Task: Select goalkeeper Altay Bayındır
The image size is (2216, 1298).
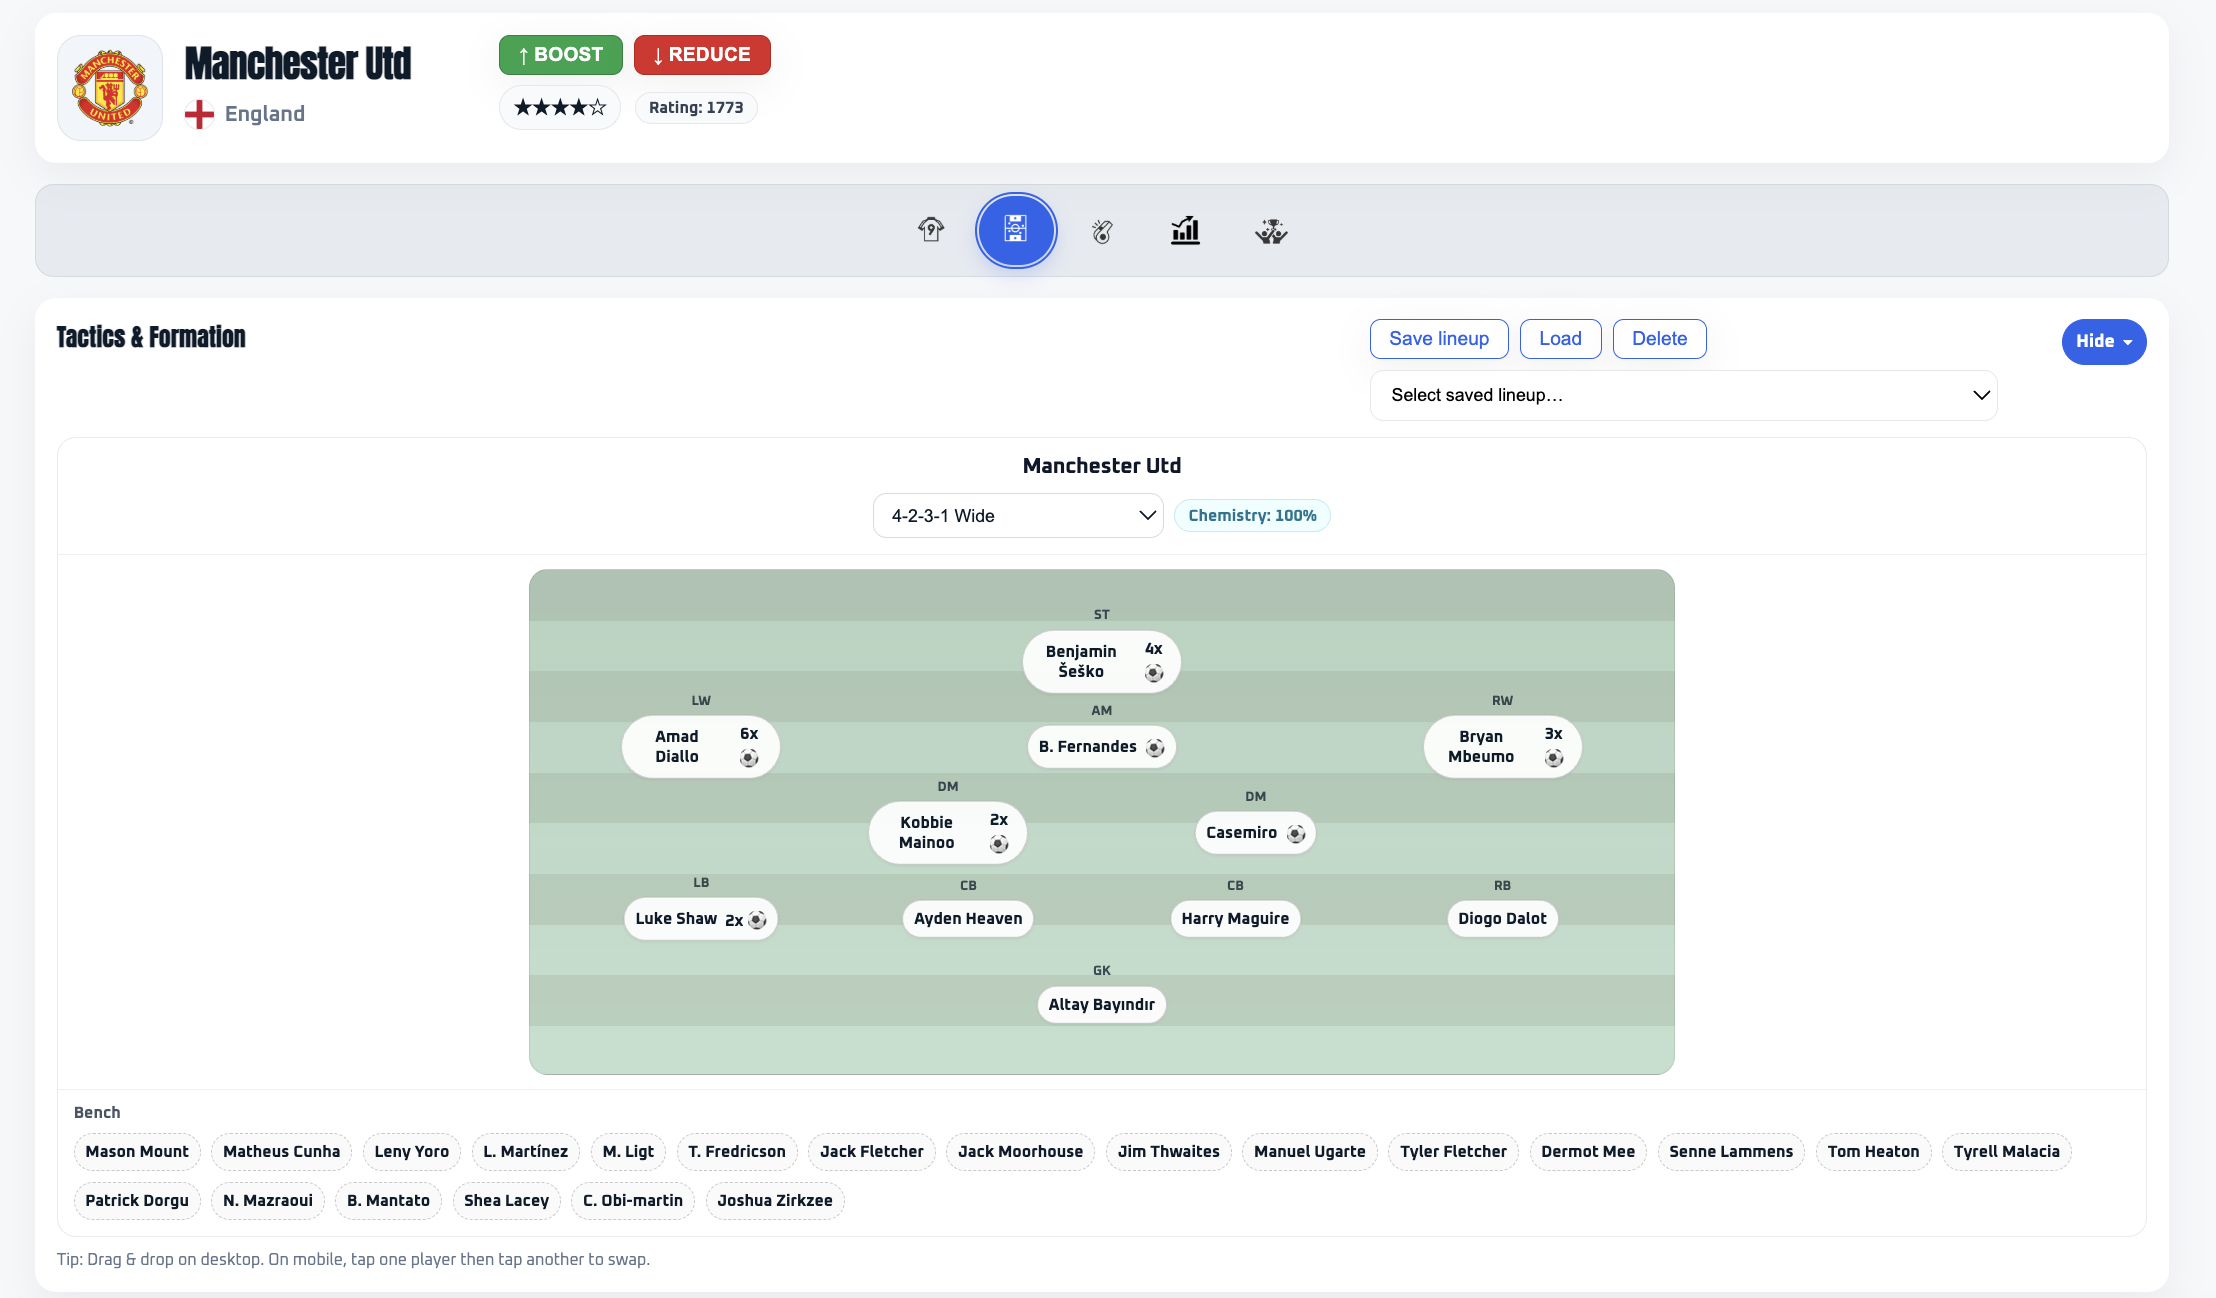Action: click(1102, 1005)
